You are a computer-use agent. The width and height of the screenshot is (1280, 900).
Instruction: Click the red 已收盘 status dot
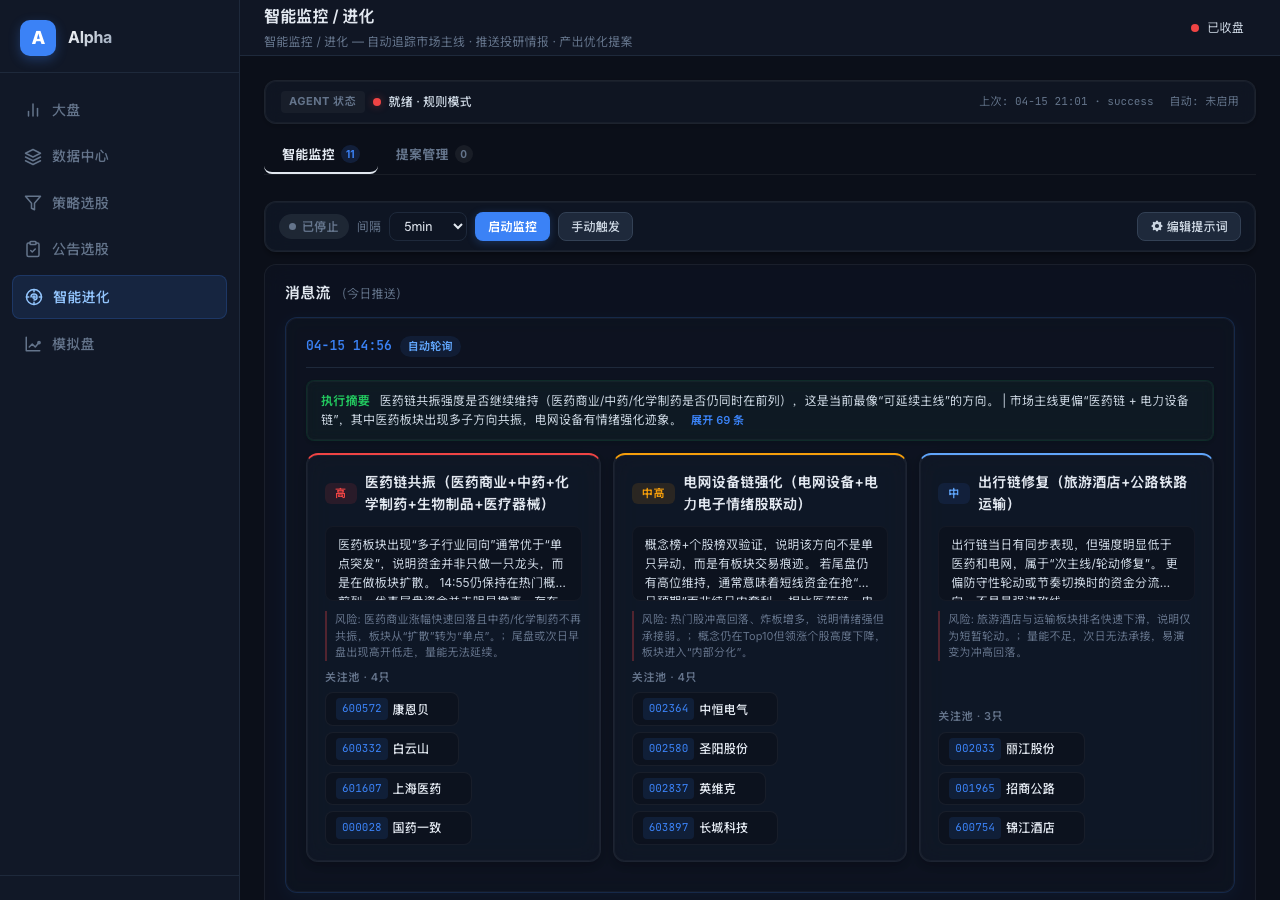click(1195, 28)
